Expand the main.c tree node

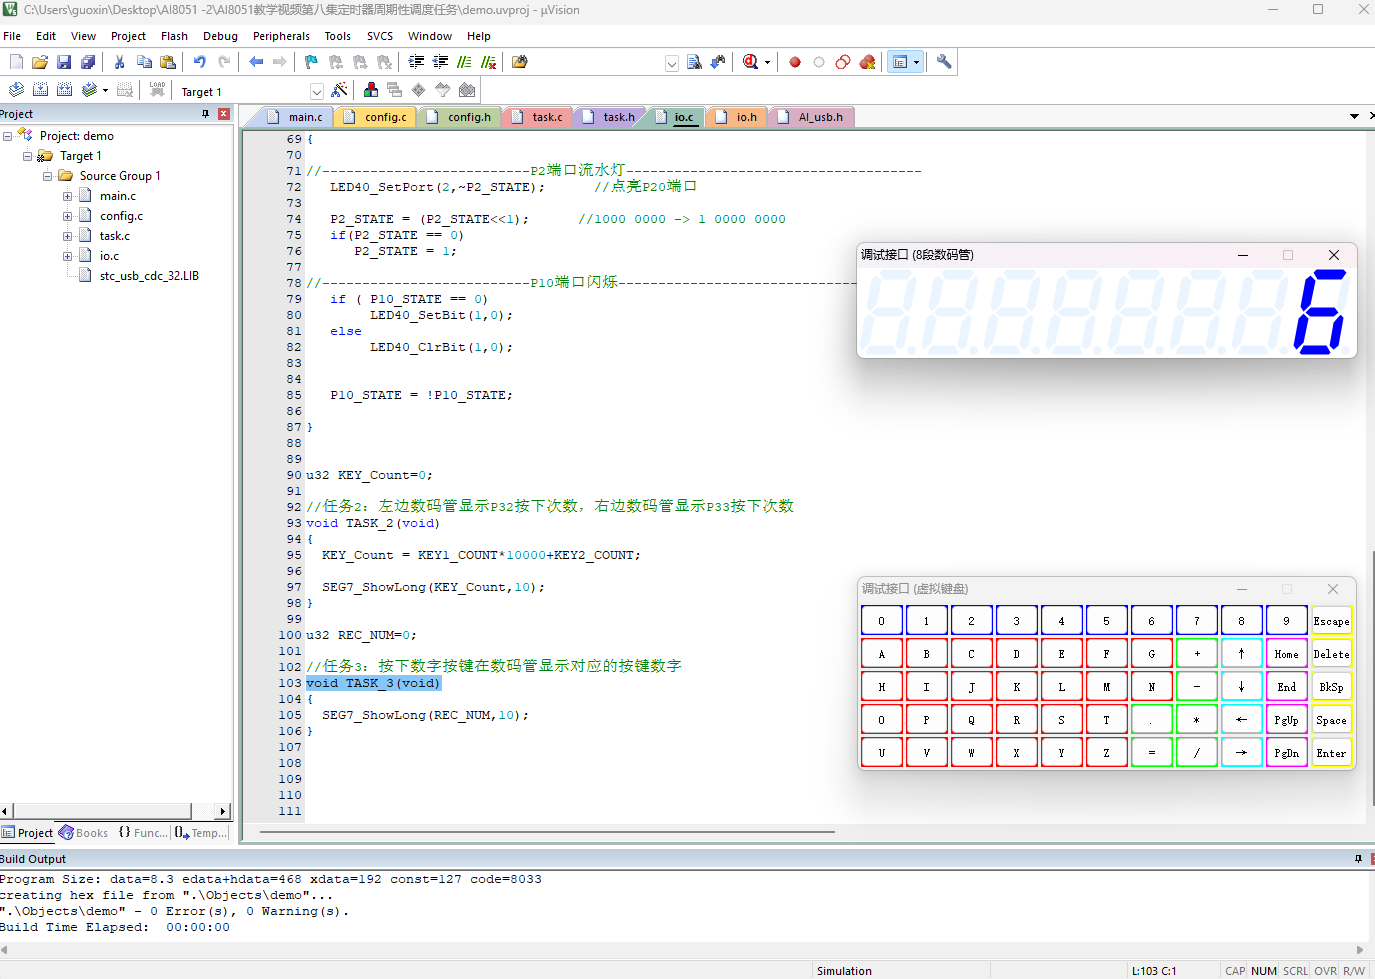tap(67, 196)
